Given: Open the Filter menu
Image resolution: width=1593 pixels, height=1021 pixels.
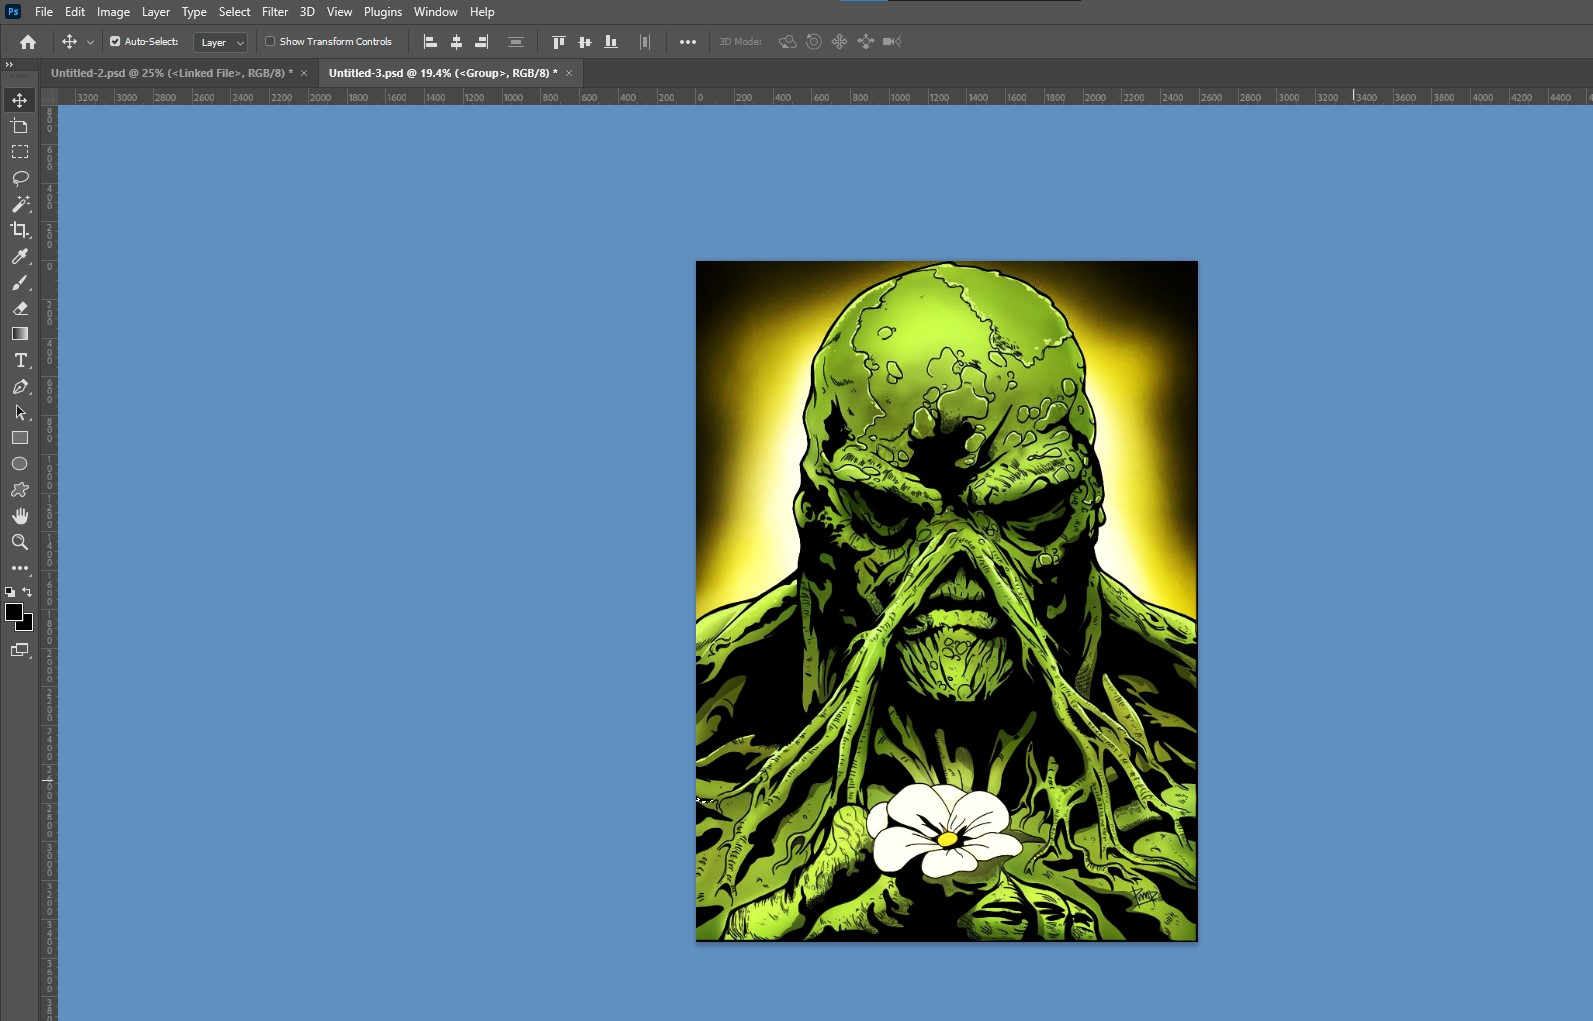Looking at the screenshot, I should click(275, 12).
